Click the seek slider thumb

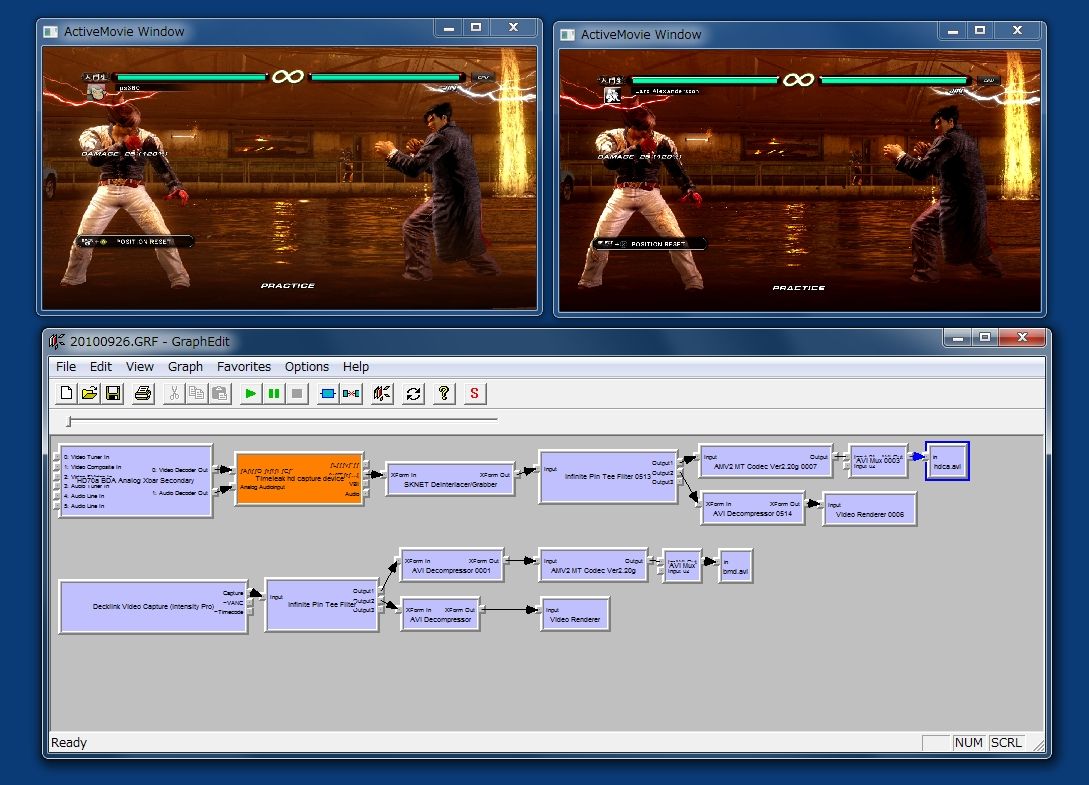pos(69,421)
